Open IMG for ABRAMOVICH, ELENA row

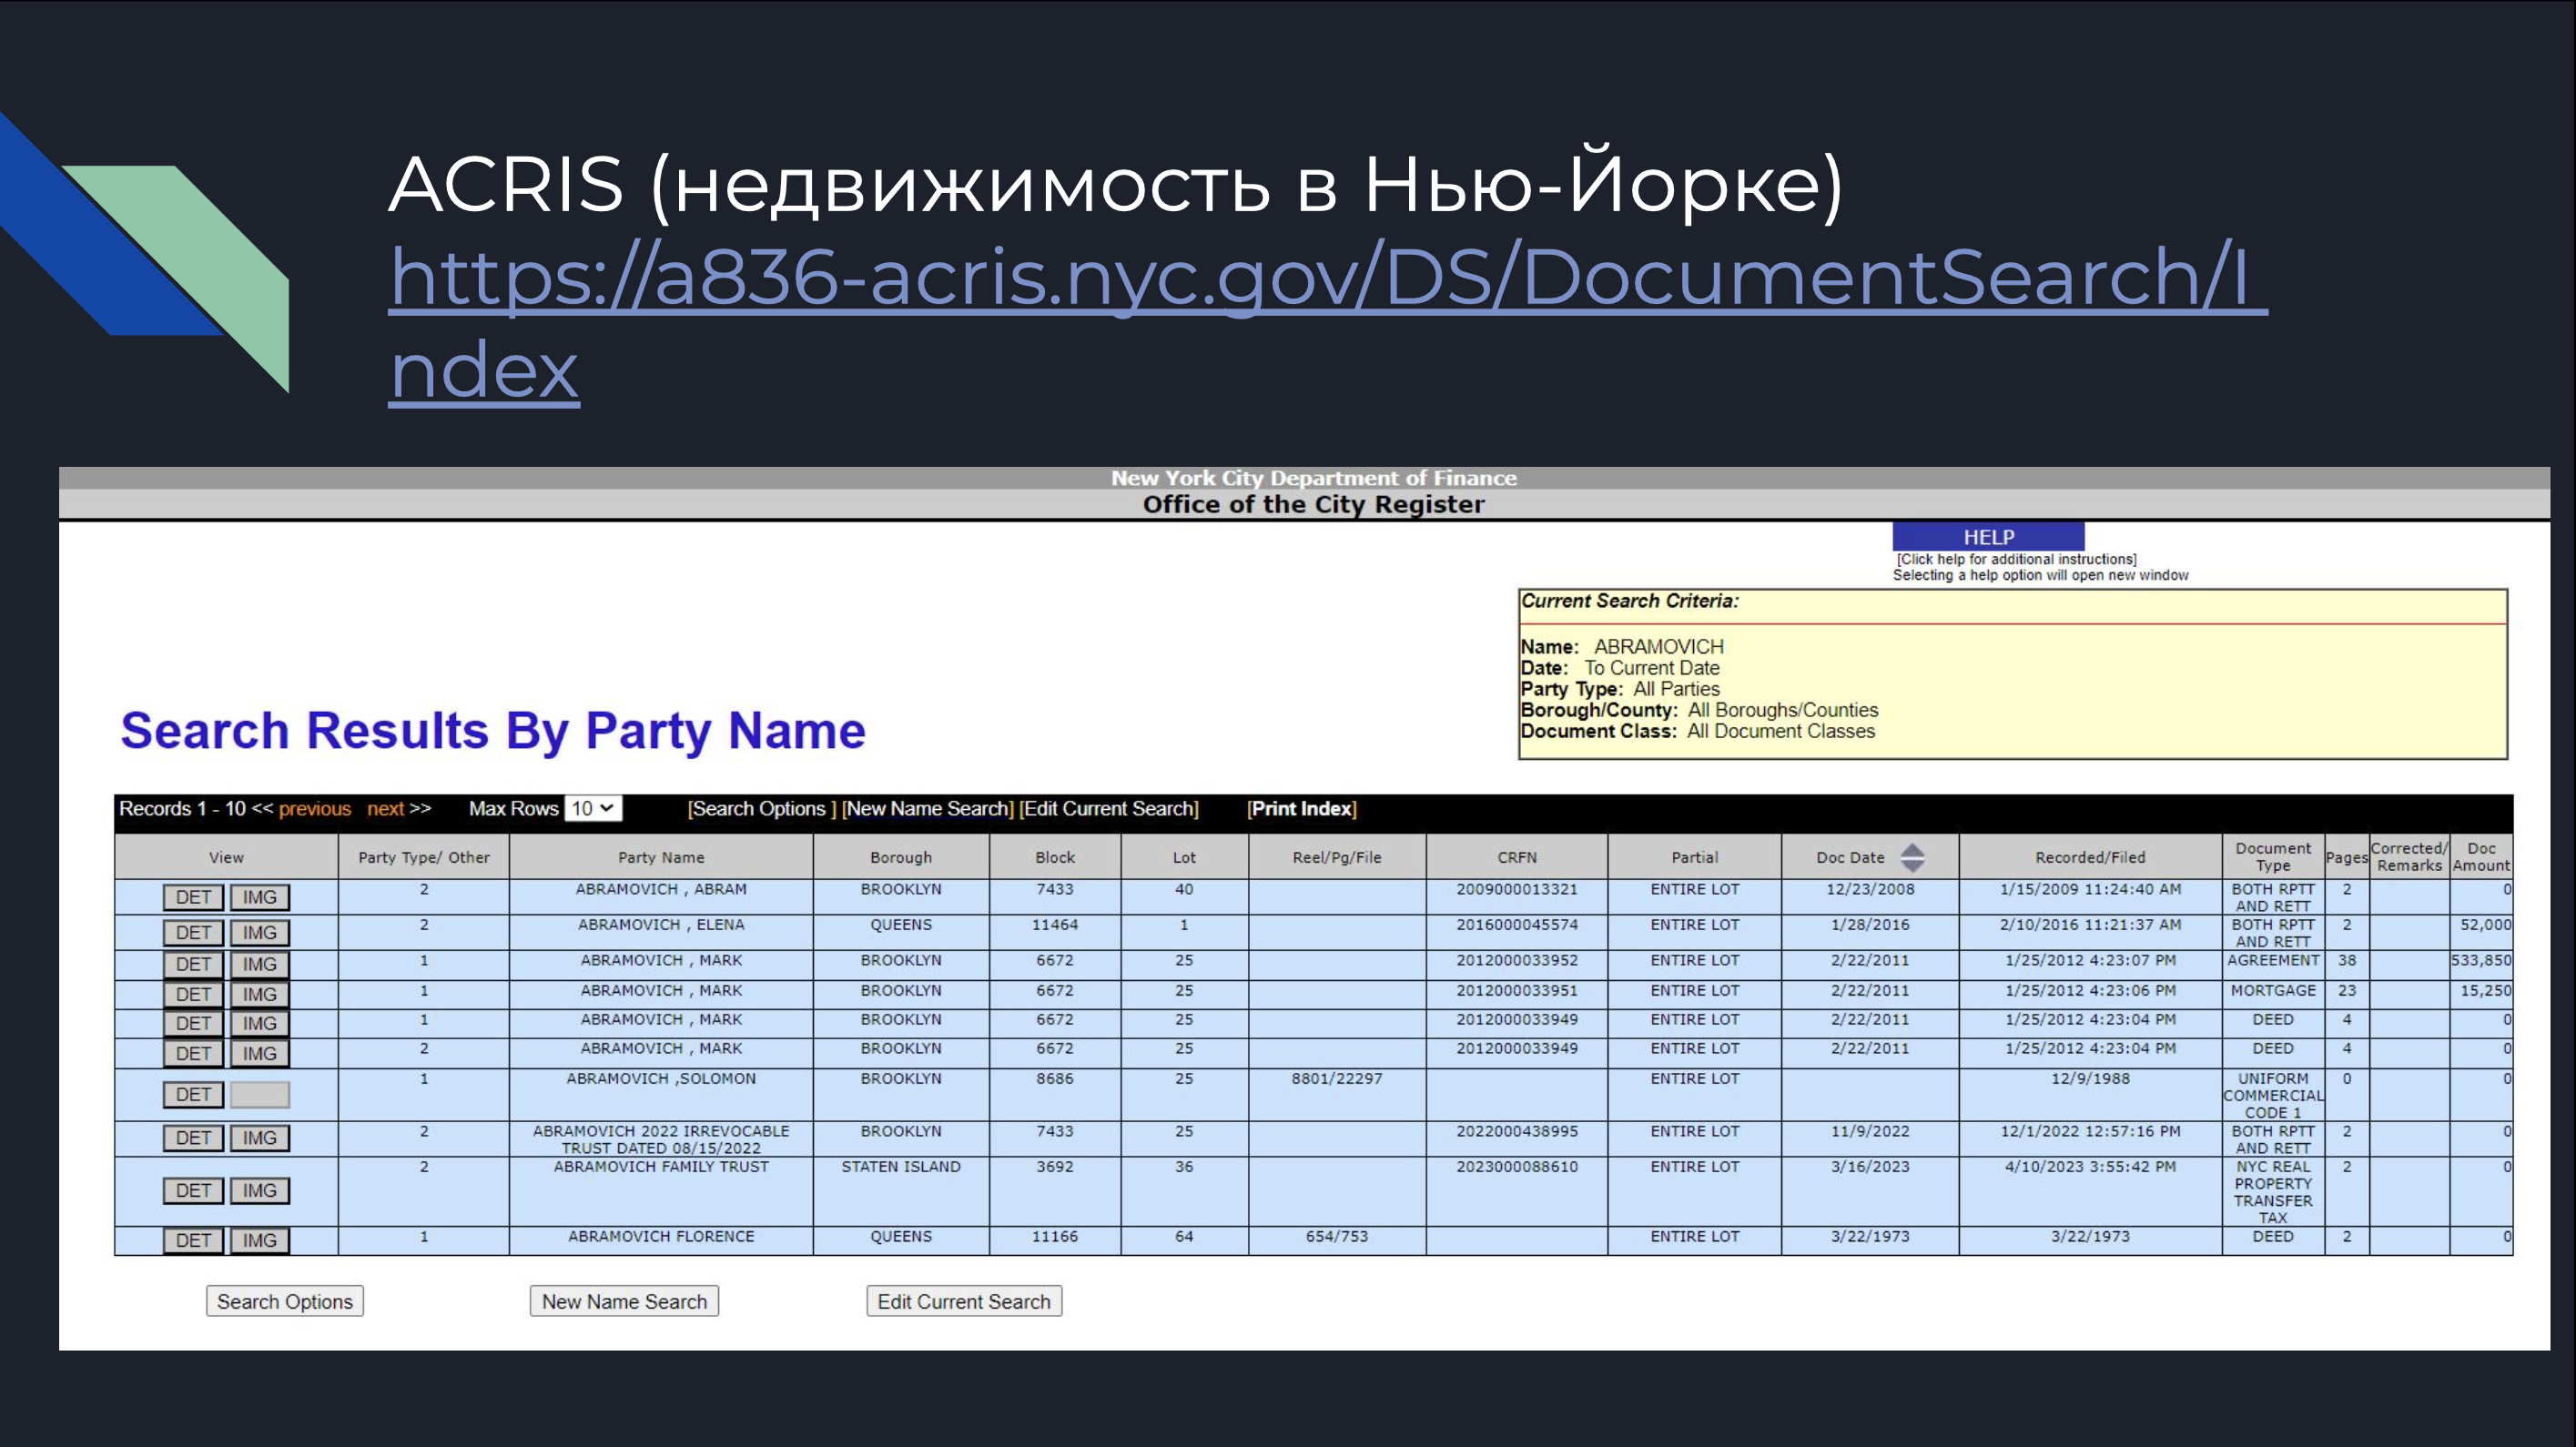(260, 932)
